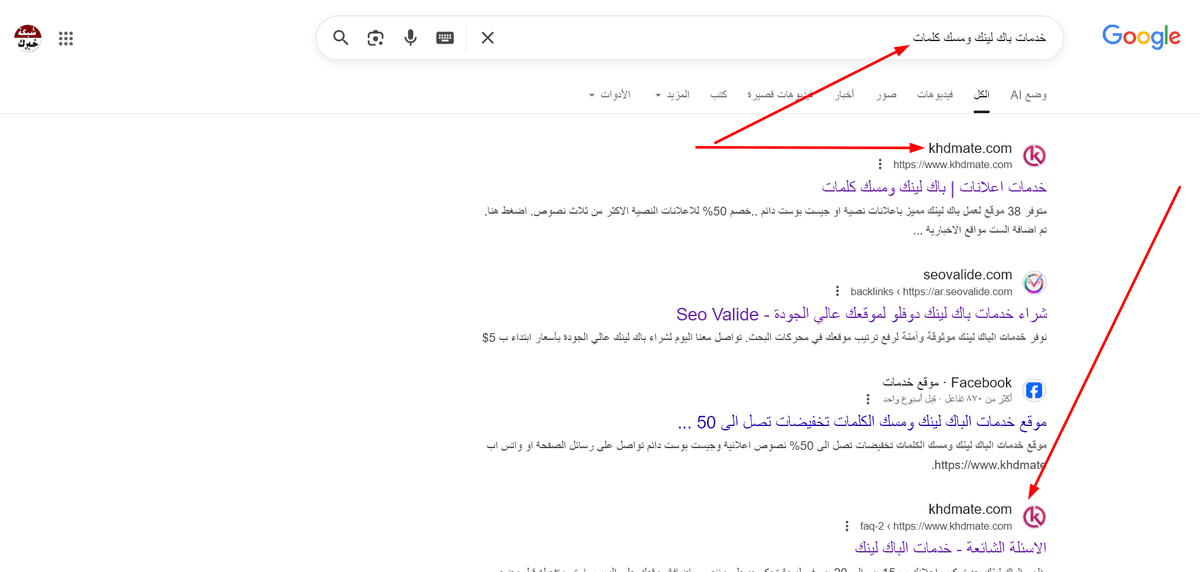Open الاسئلة الشائعة - خدمات الباك لينك link
Viewport: 1200px width, 572px height.
pyautogui.click(x=951, y=548)
